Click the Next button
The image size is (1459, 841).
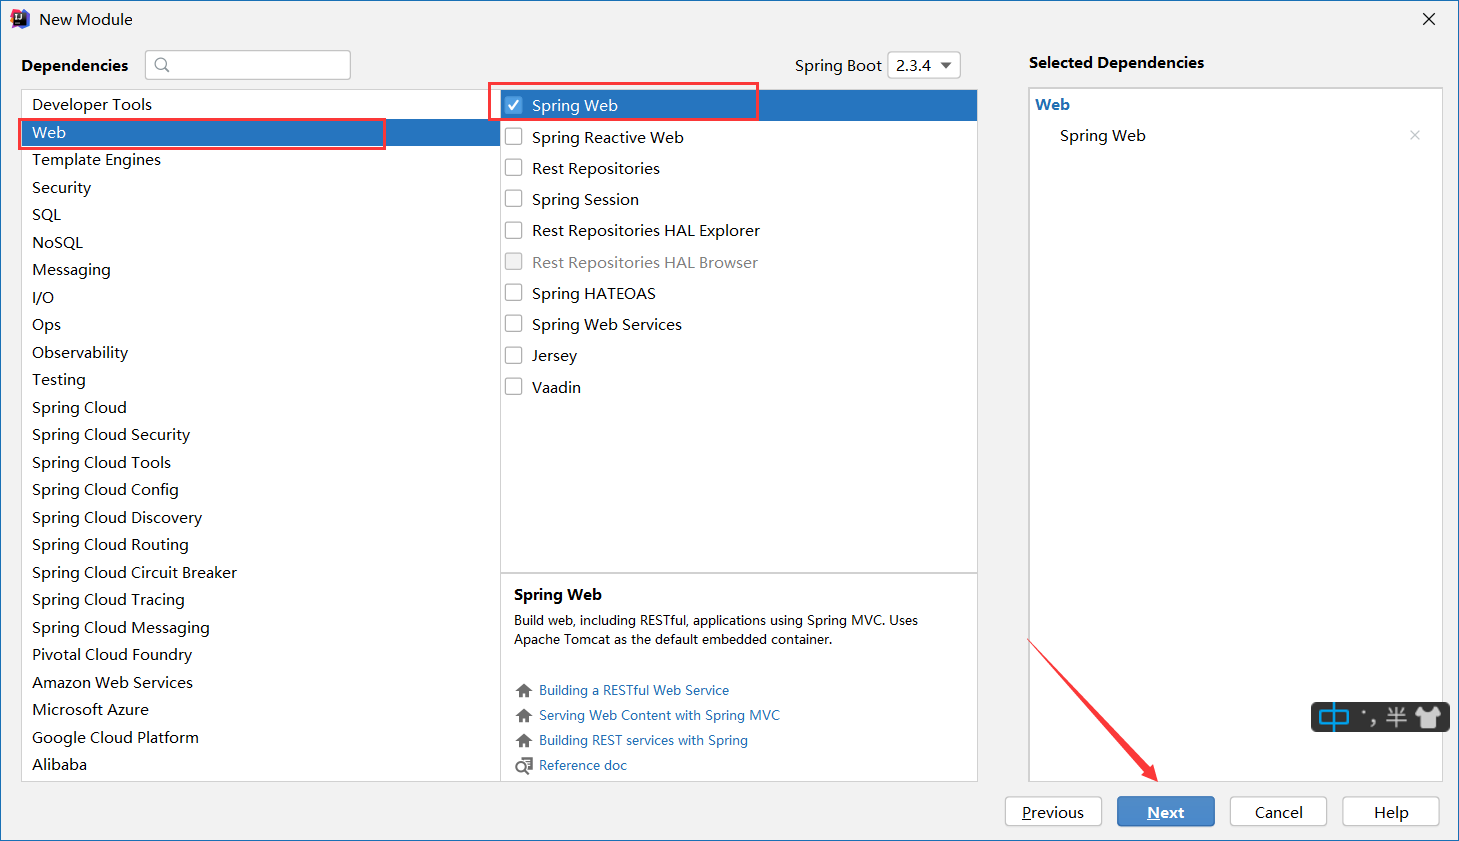pos(1166,812)
